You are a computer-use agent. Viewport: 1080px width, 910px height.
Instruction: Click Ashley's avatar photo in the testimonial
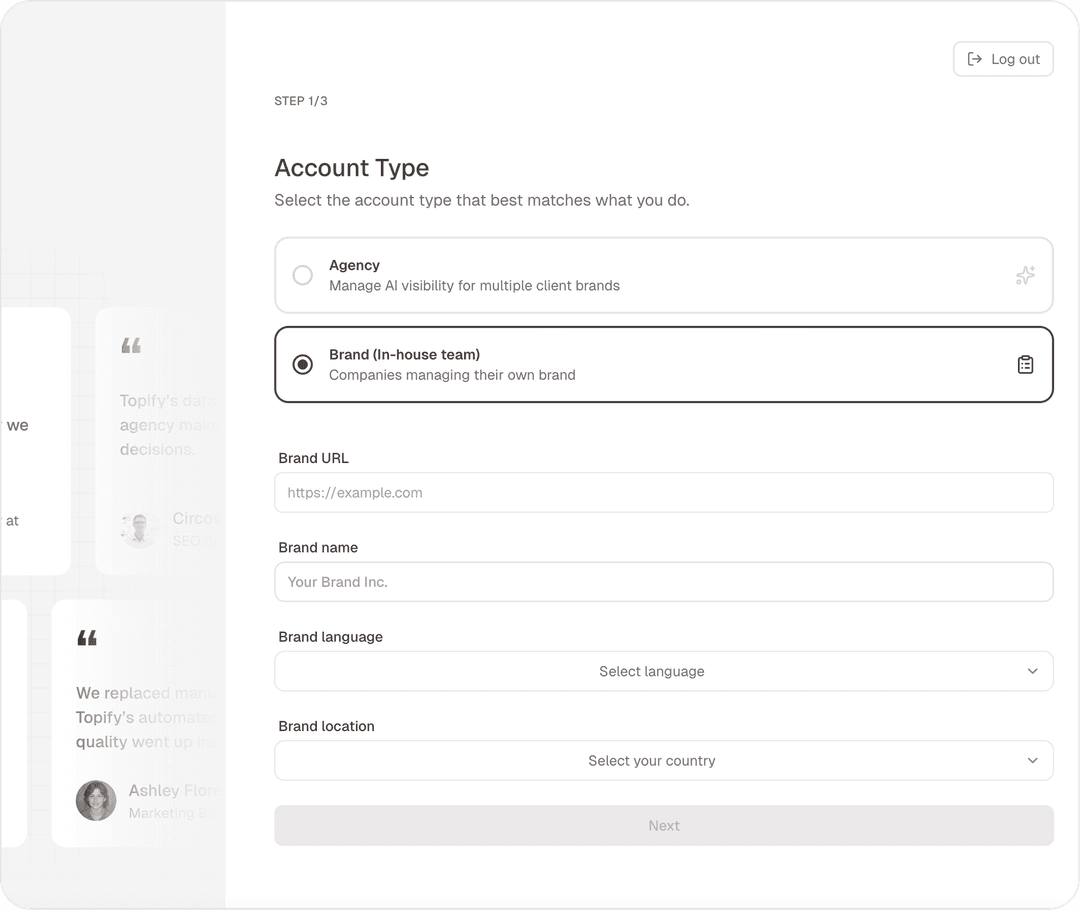96,800
